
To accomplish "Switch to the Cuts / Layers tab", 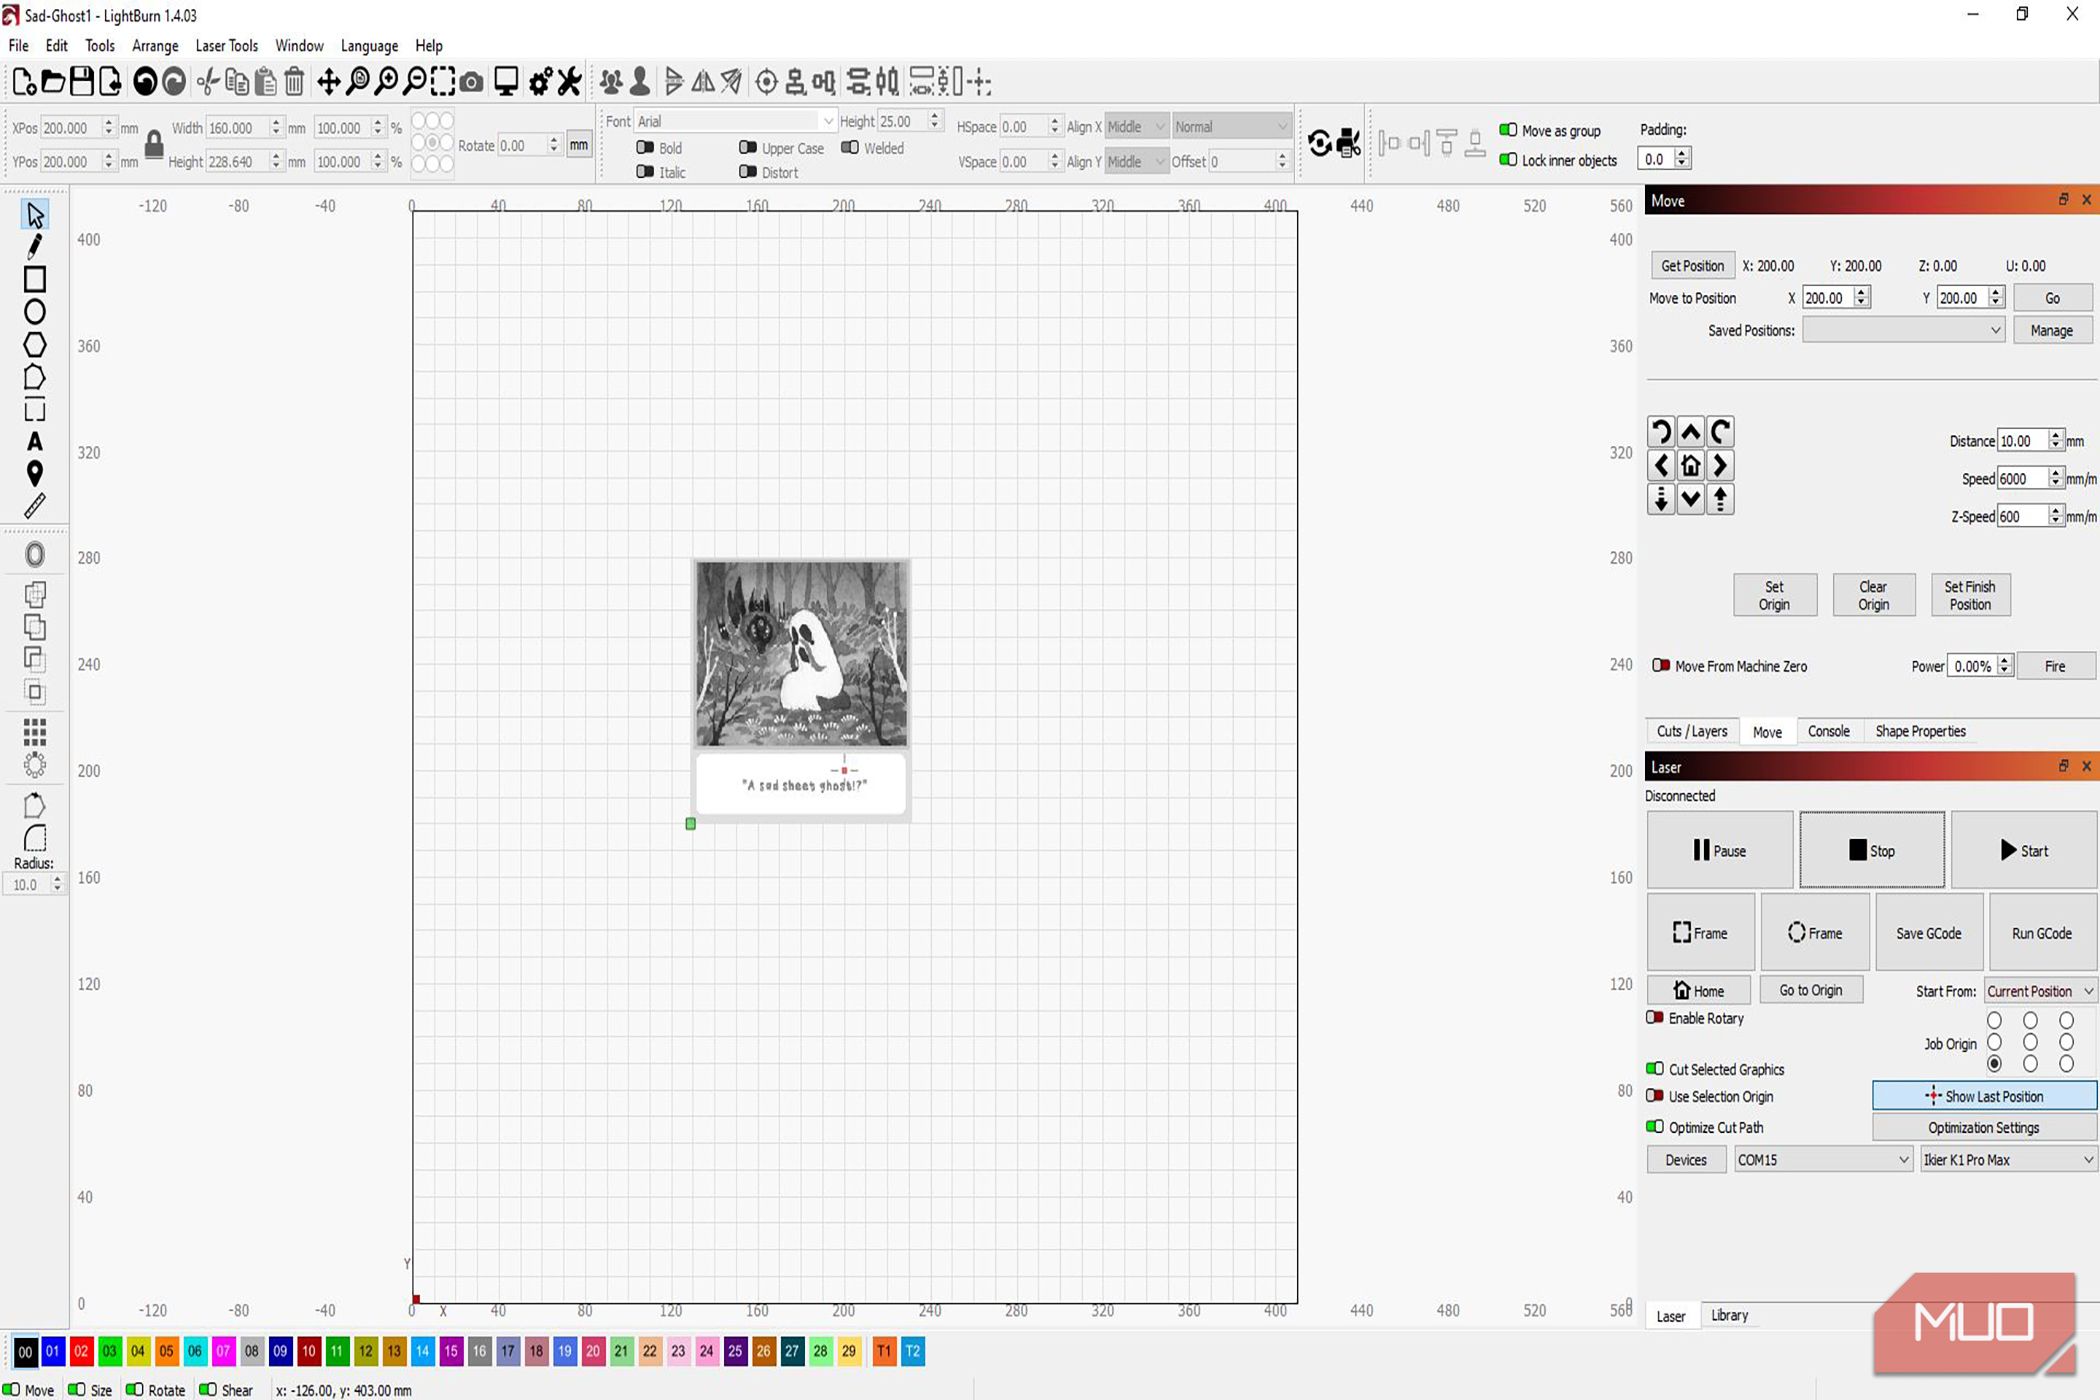I will (1691, 731).
